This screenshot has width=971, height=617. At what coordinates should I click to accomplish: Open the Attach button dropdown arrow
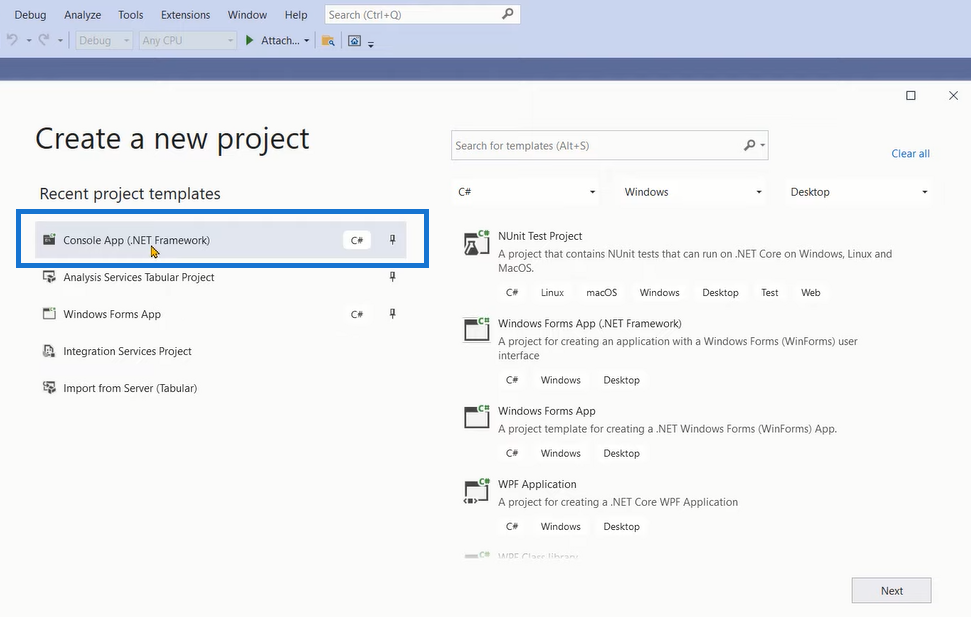307,41
